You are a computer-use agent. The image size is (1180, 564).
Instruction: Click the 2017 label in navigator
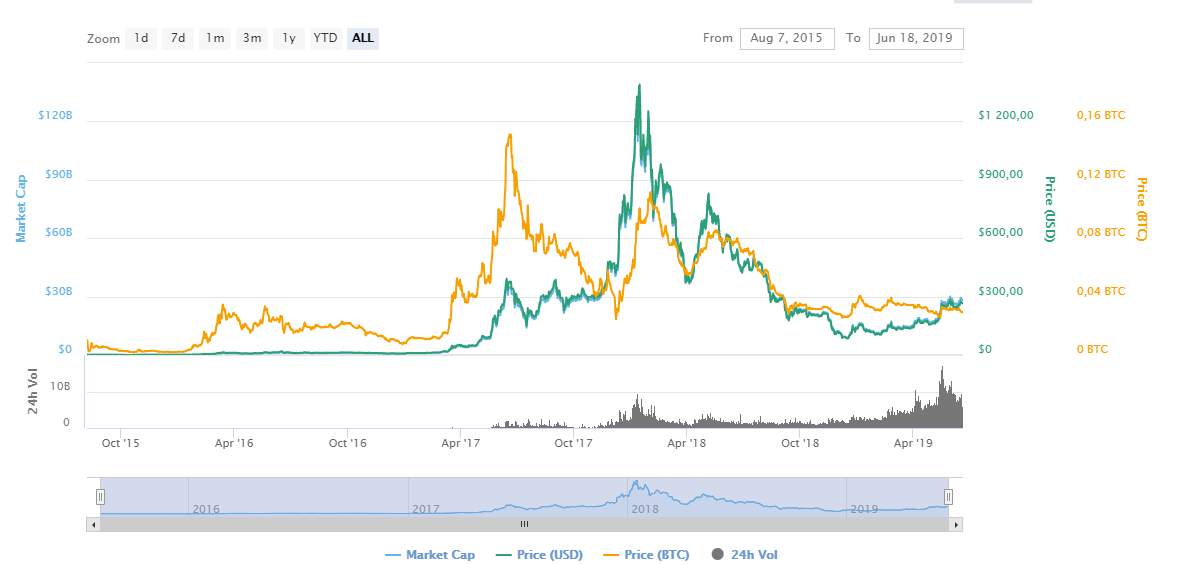pos(425,509)
